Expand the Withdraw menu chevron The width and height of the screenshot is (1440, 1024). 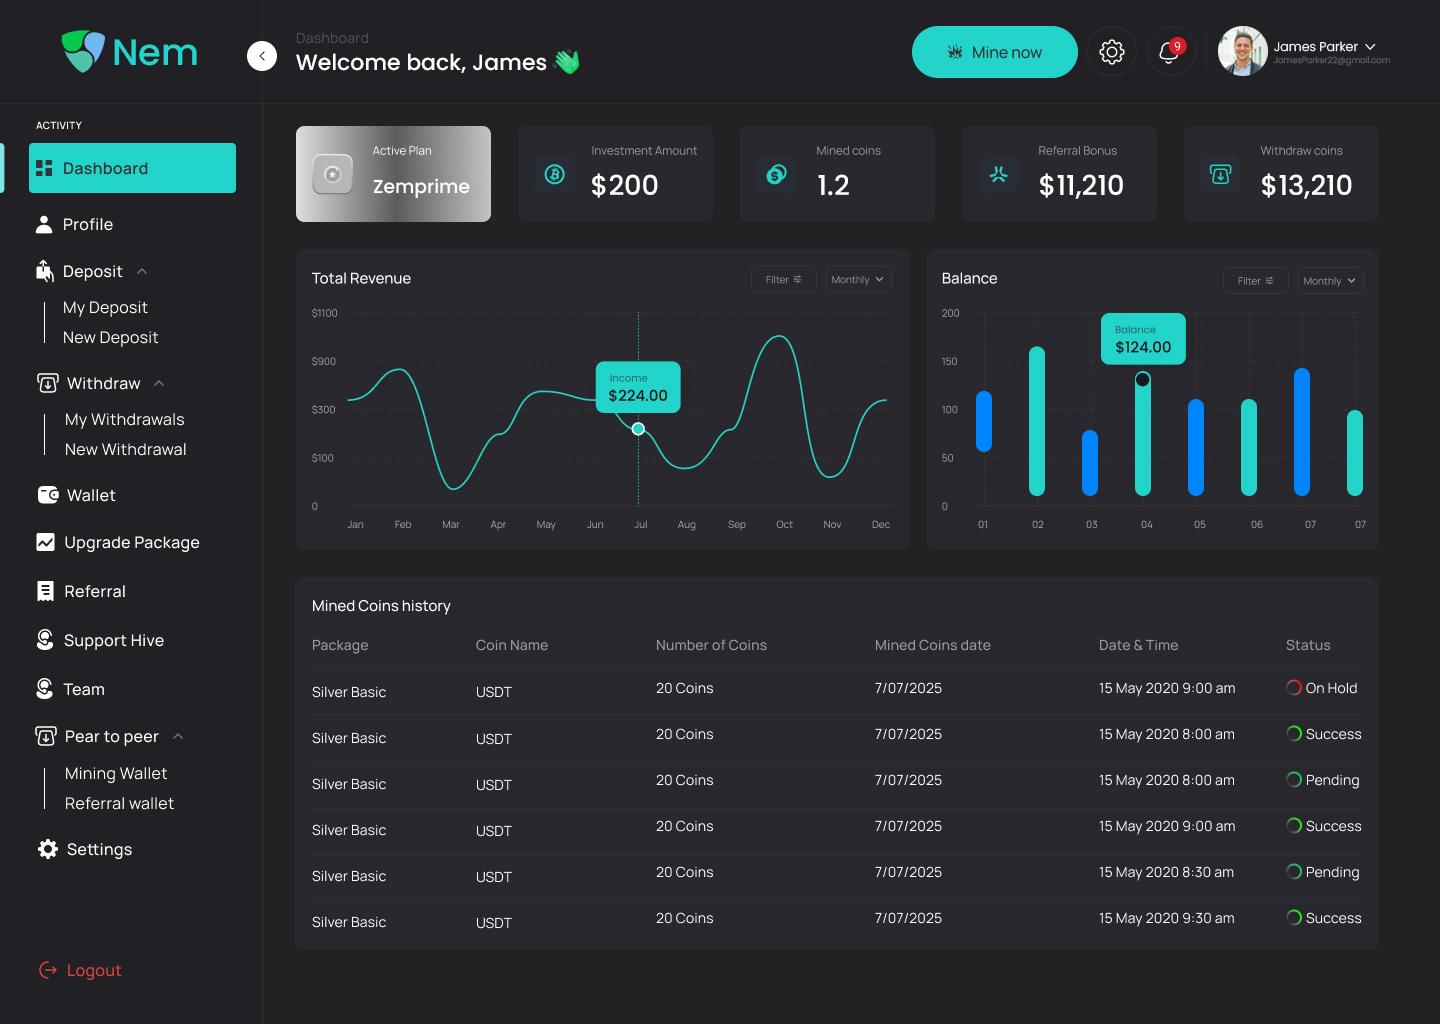(x=160, y=383)
